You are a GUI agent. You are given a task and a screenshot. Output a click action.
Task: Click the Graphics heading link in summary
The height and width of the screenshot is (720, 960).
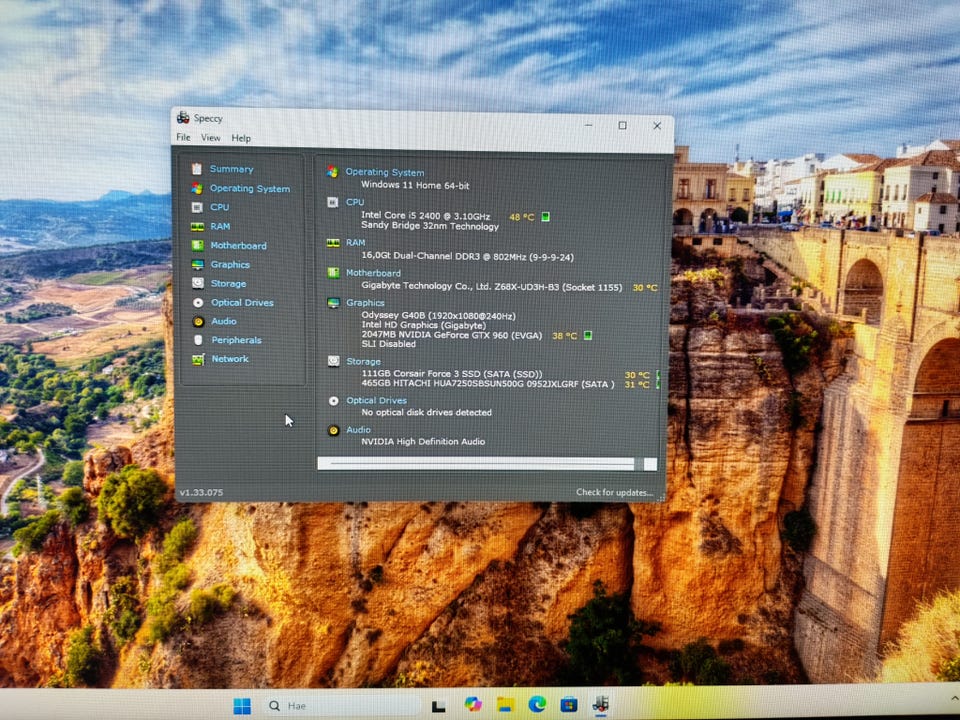(365, 302)
